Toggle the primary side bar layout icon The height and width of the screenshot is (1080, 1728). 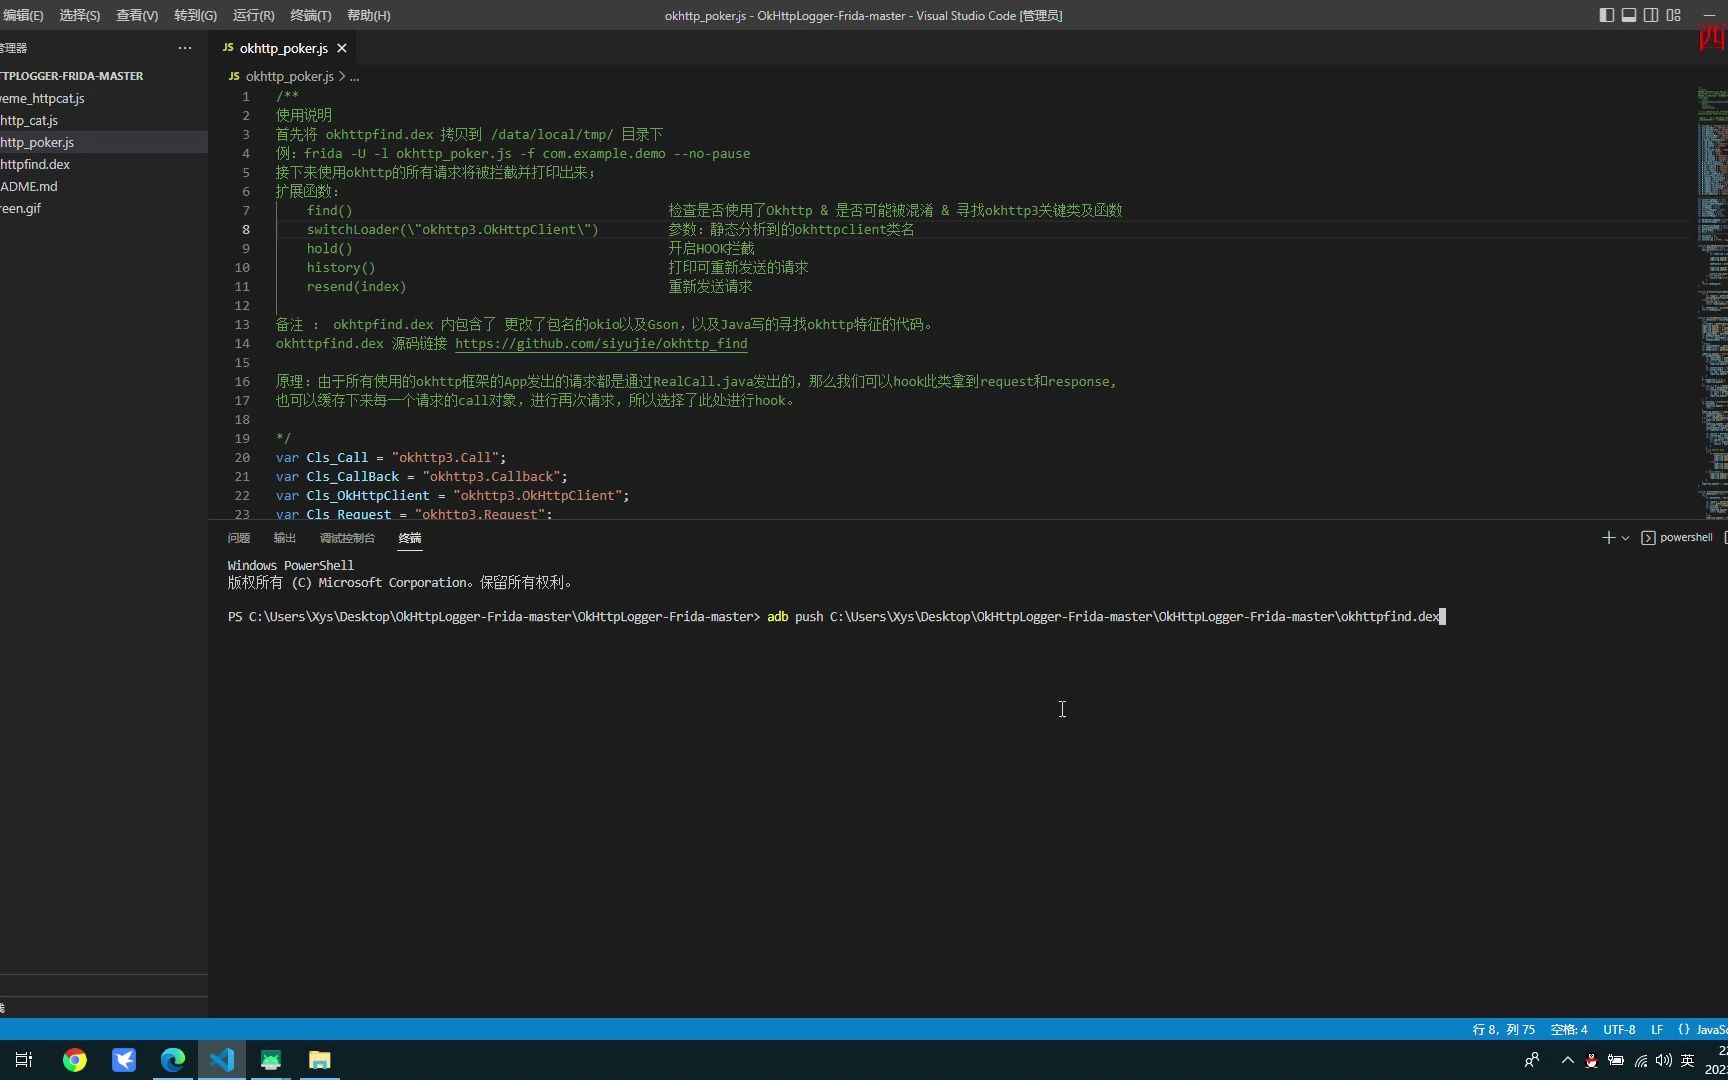click(x=1607, y=15)
